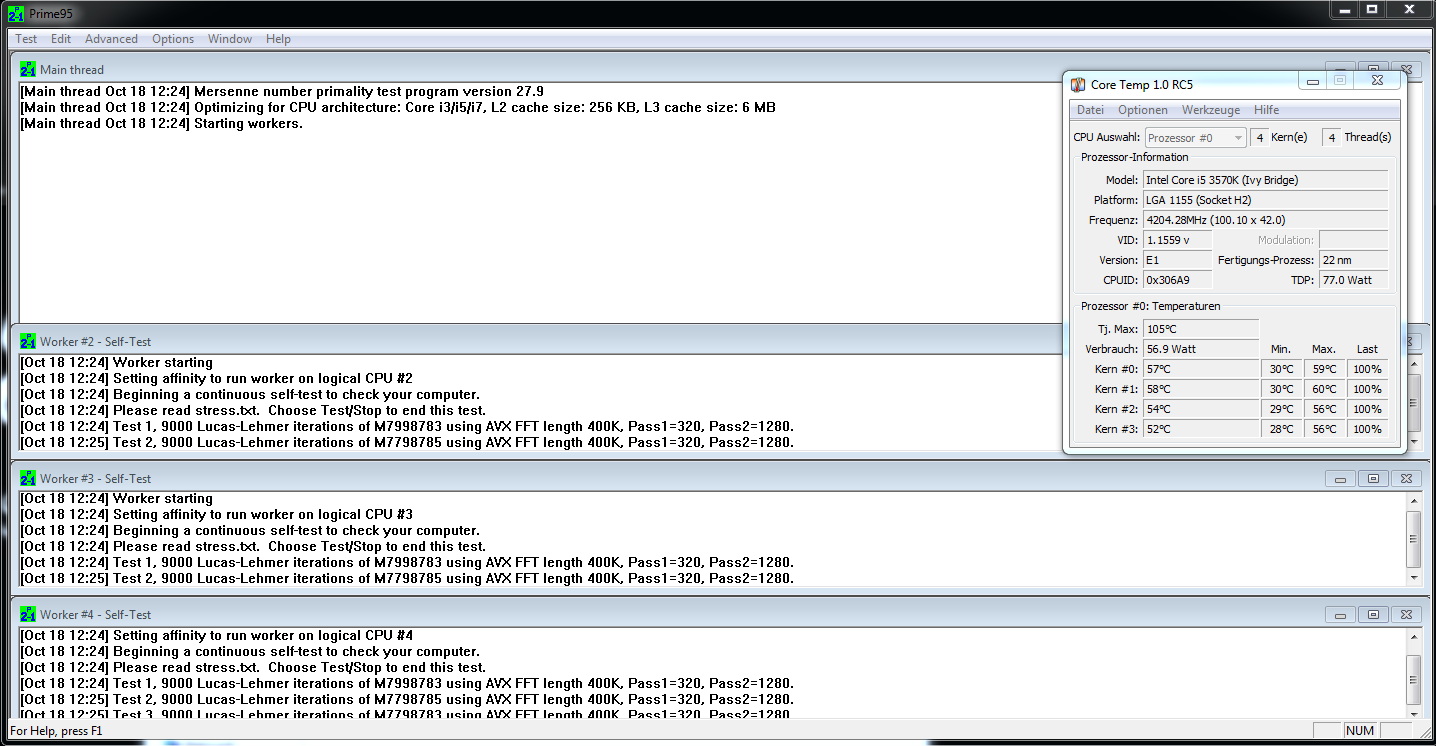Viewport: 1436px width, 746px height.
Task: Open the Optionen menu in Core Temp
Action: tap(1143, 110)
